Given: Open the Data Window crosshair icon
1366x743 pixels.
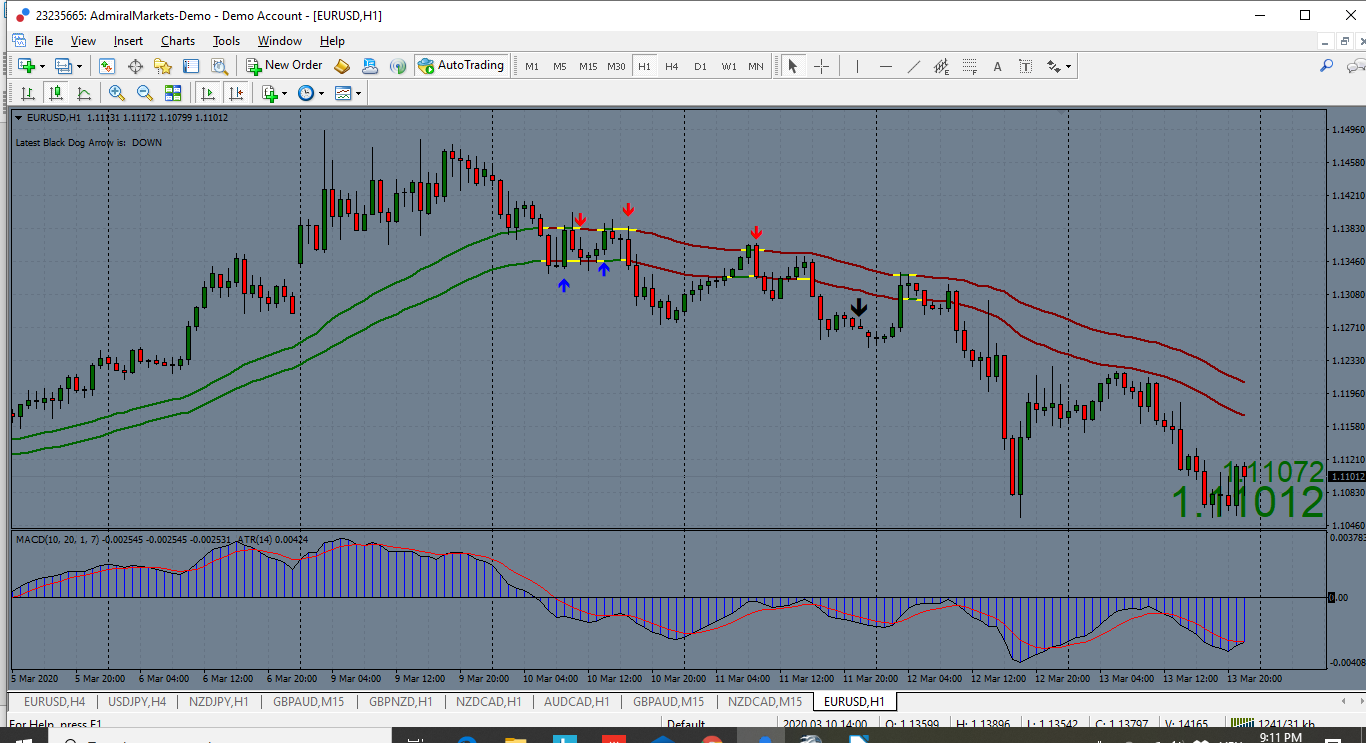Looking at the screenshot, I should pyautogui.click(x=135, y=66).
